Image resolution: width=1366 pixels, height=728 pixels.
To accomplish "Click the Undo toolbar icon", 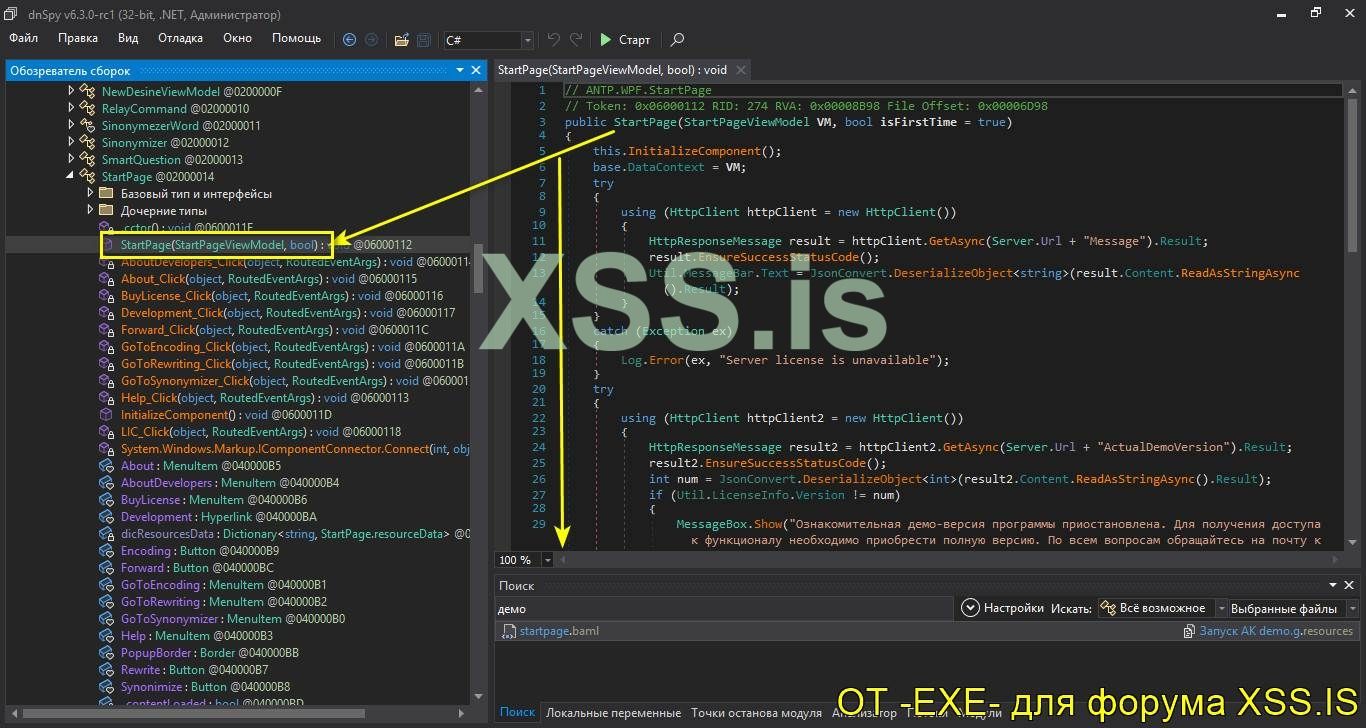I will pyautogui.click(x=554, y=40).
